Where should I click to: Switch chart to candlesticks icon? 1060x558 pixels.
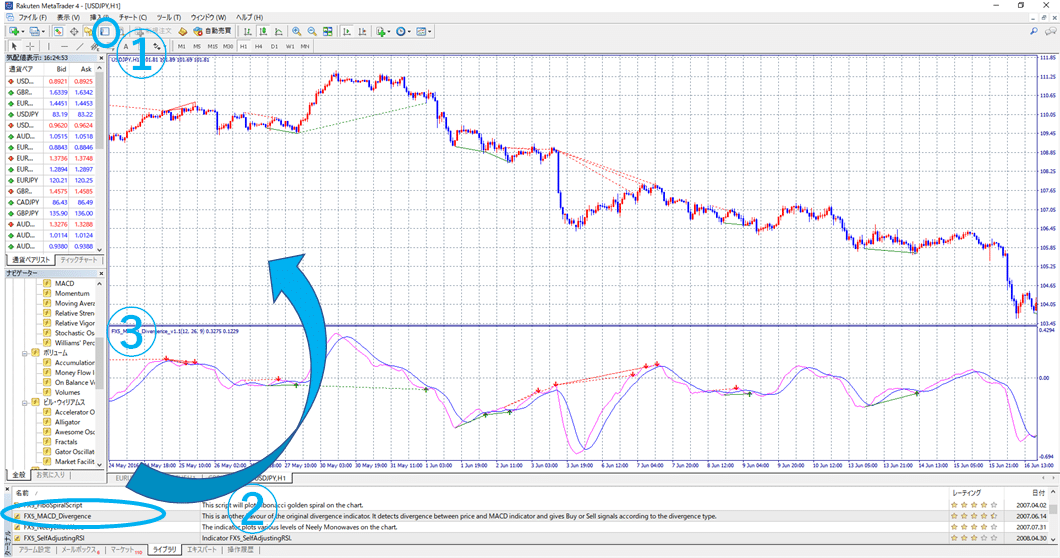[x=263, y=31]
